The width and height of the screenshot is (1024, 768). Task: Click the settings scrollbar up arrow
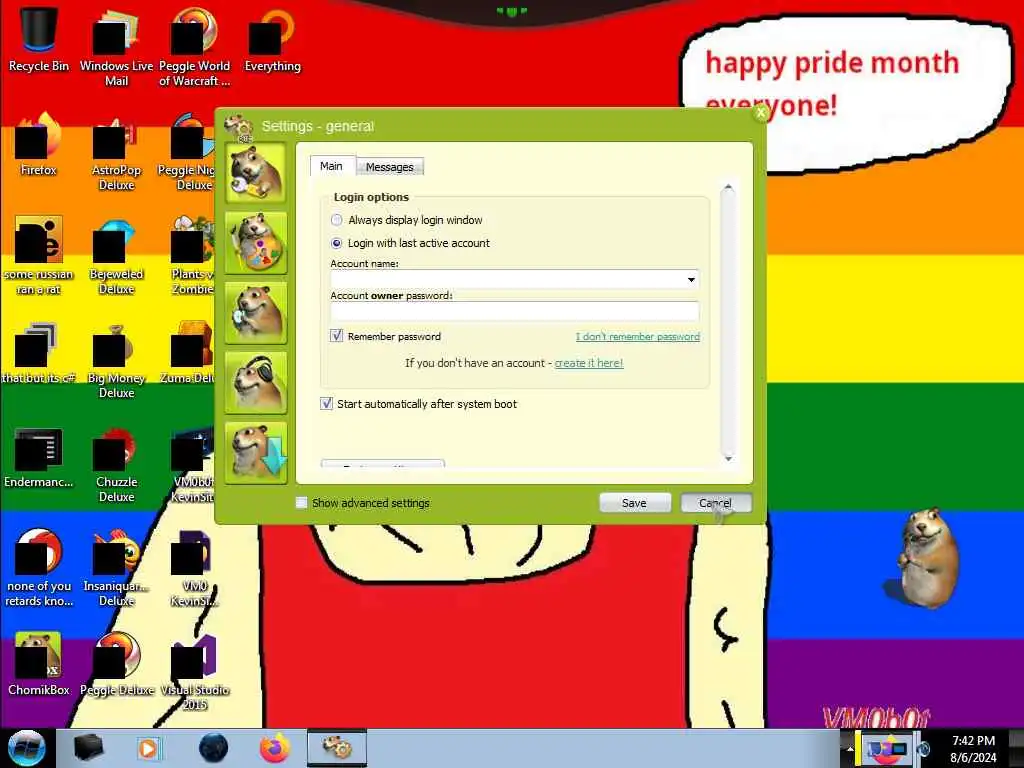click(728, 188)
